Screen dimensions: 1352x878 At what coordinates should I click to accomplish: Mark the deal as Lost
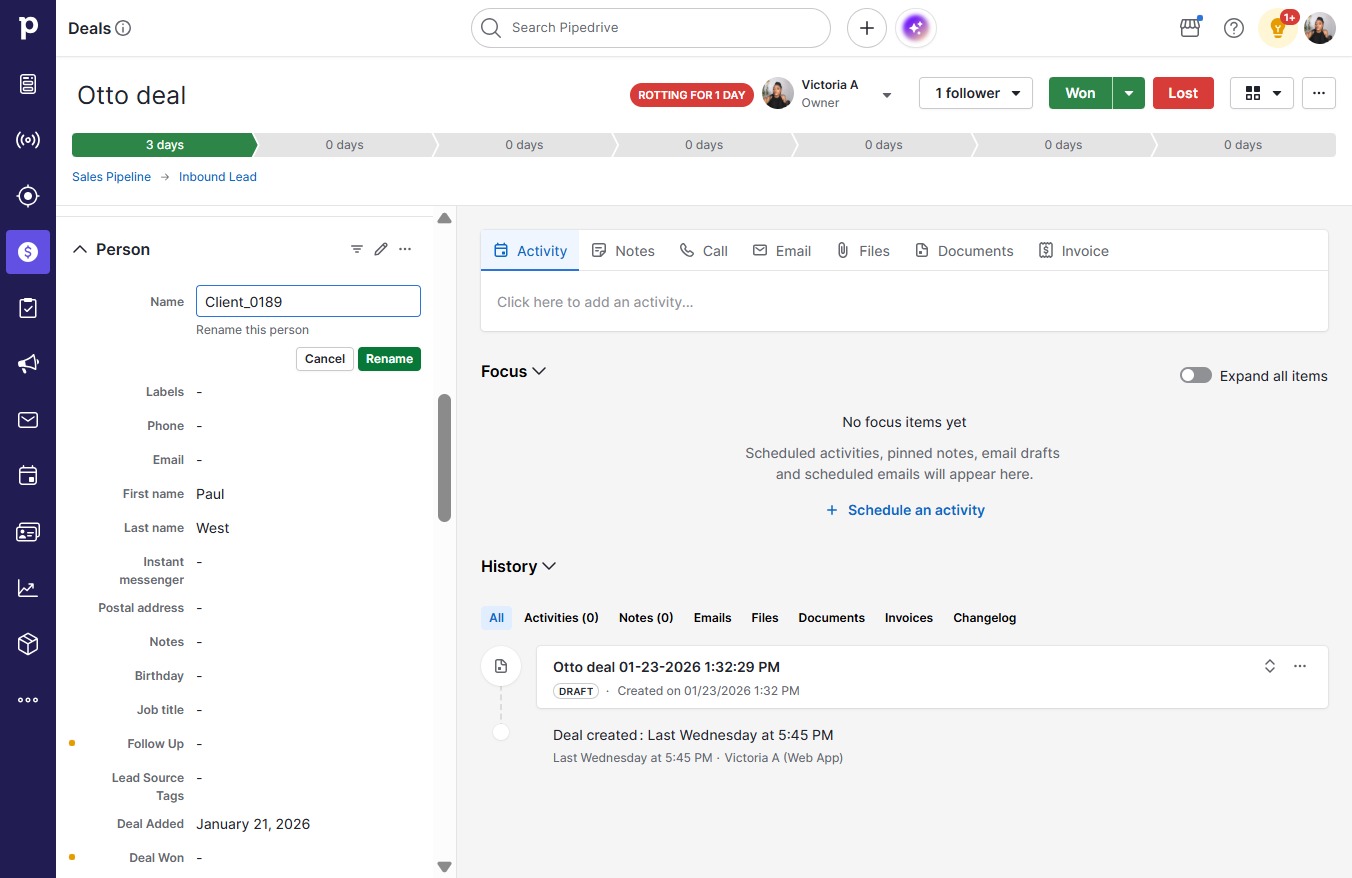point(1183,93)
